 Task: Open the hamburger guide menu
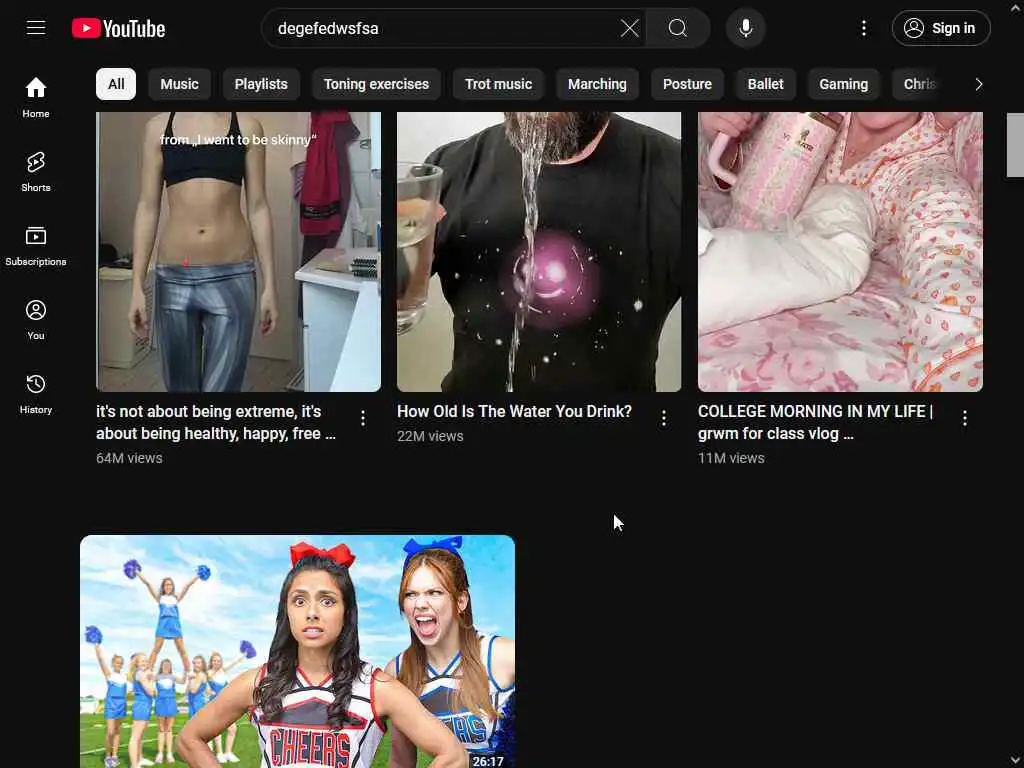[x=36, y=28]
